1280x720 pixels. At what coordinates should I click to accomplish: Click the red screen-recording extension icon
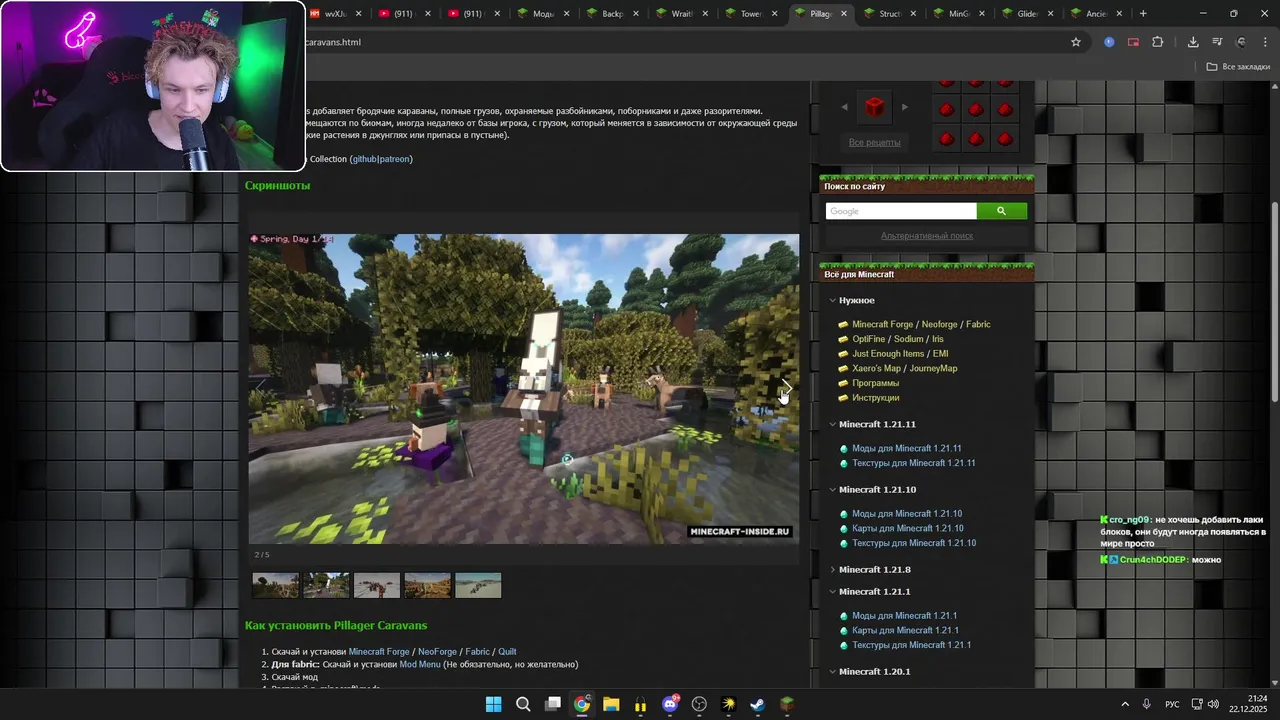[1133, 42]
